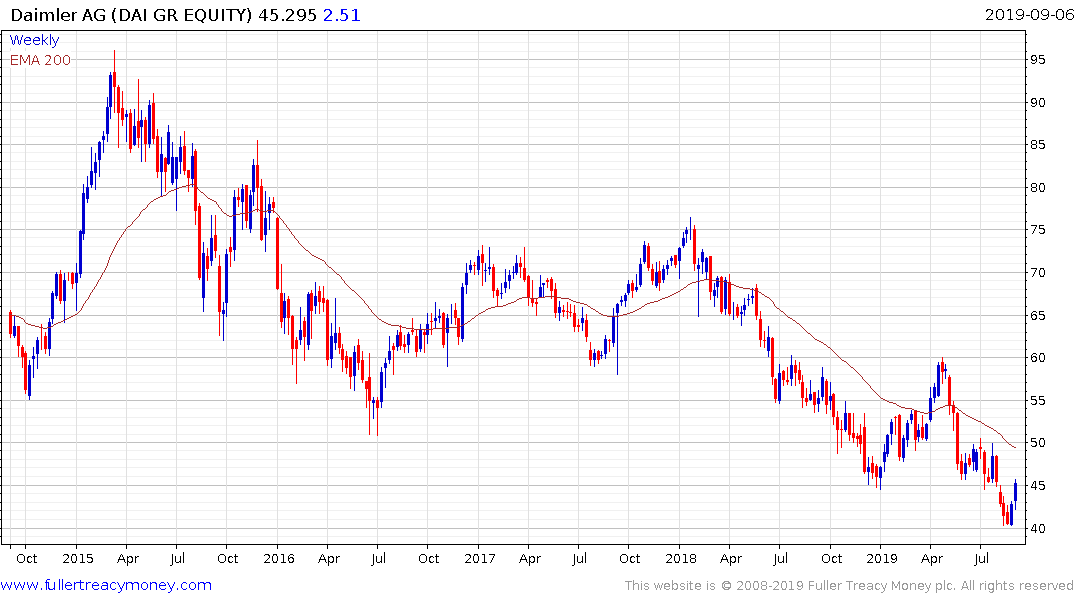Select the blue change value '2.51'
Screen dimensions: 1075x600
click(x=341, y=15)
